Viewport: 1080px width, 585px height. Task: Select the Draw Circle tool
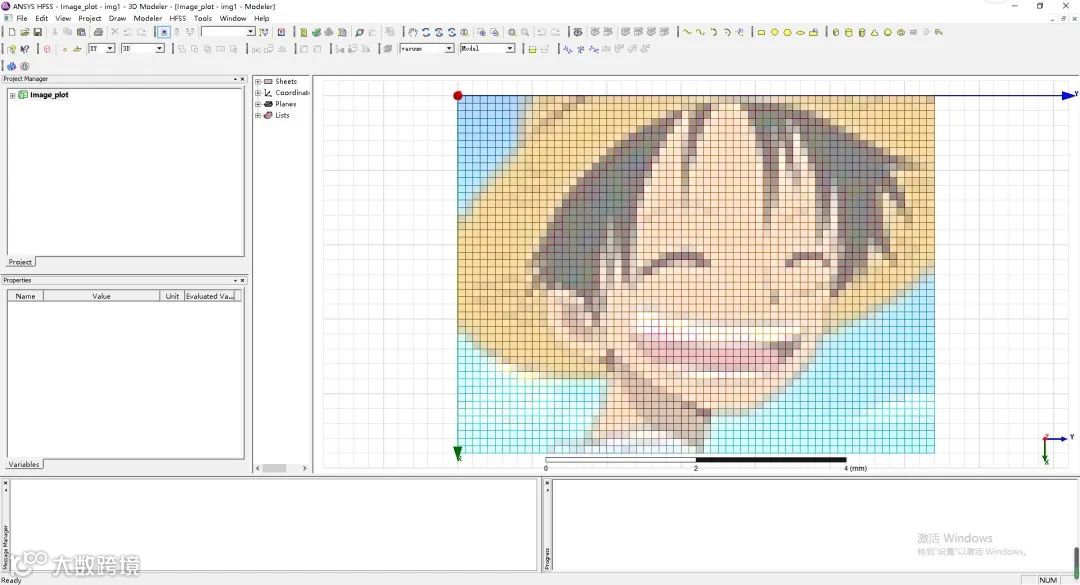tap(774, 32)
